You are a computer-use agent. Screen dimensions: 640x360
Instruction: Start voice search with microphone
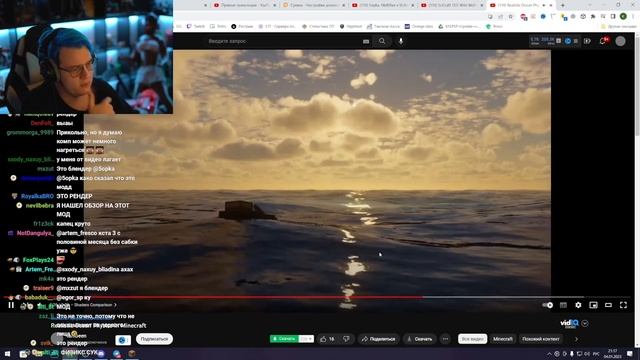point(401,41)
